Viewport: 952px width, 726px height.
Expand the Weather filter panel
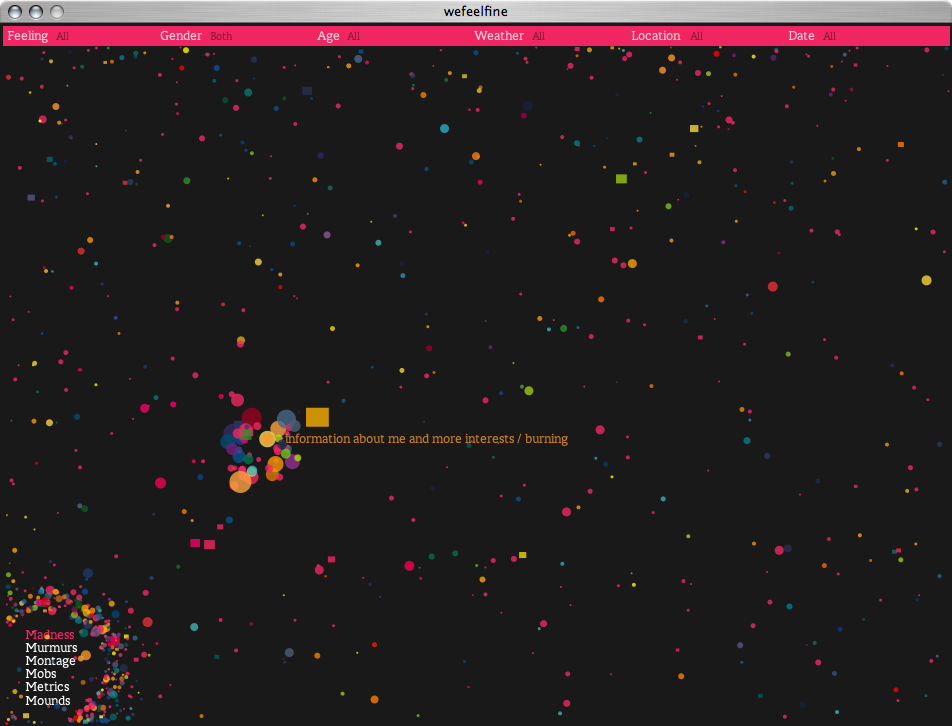coord(499,36)
